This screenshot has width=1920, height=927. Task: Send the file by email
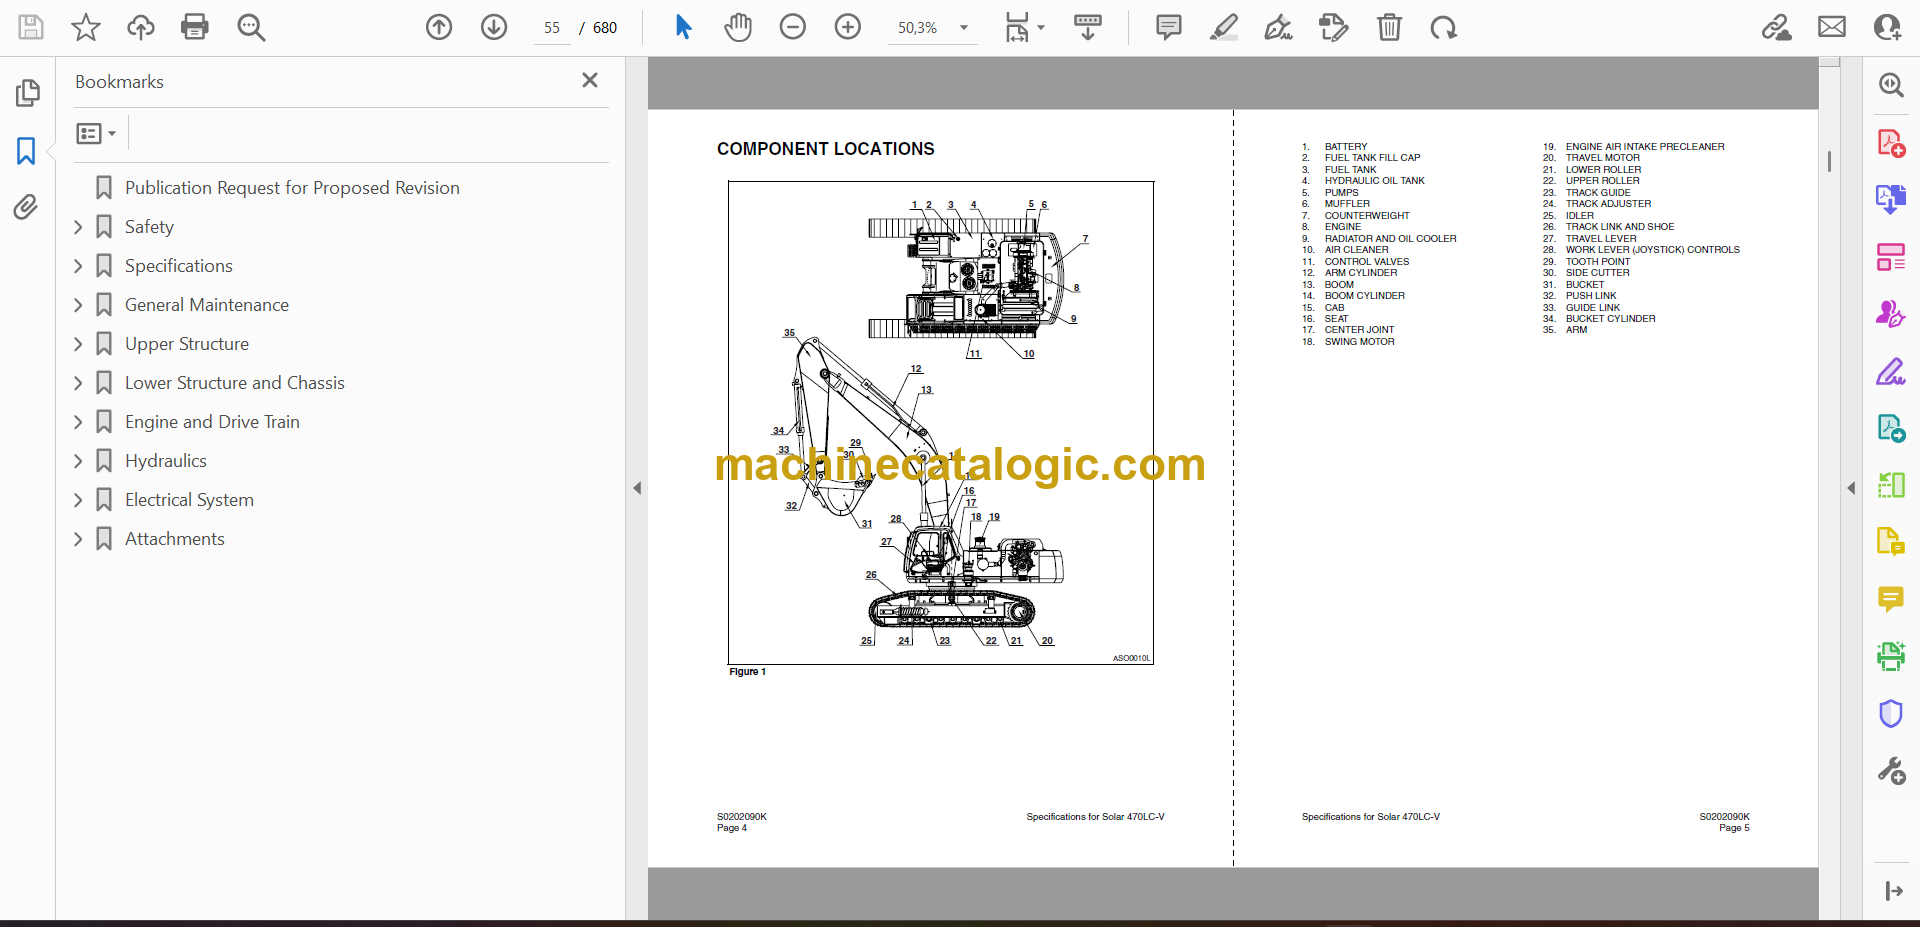click(x=1832, y=27)
